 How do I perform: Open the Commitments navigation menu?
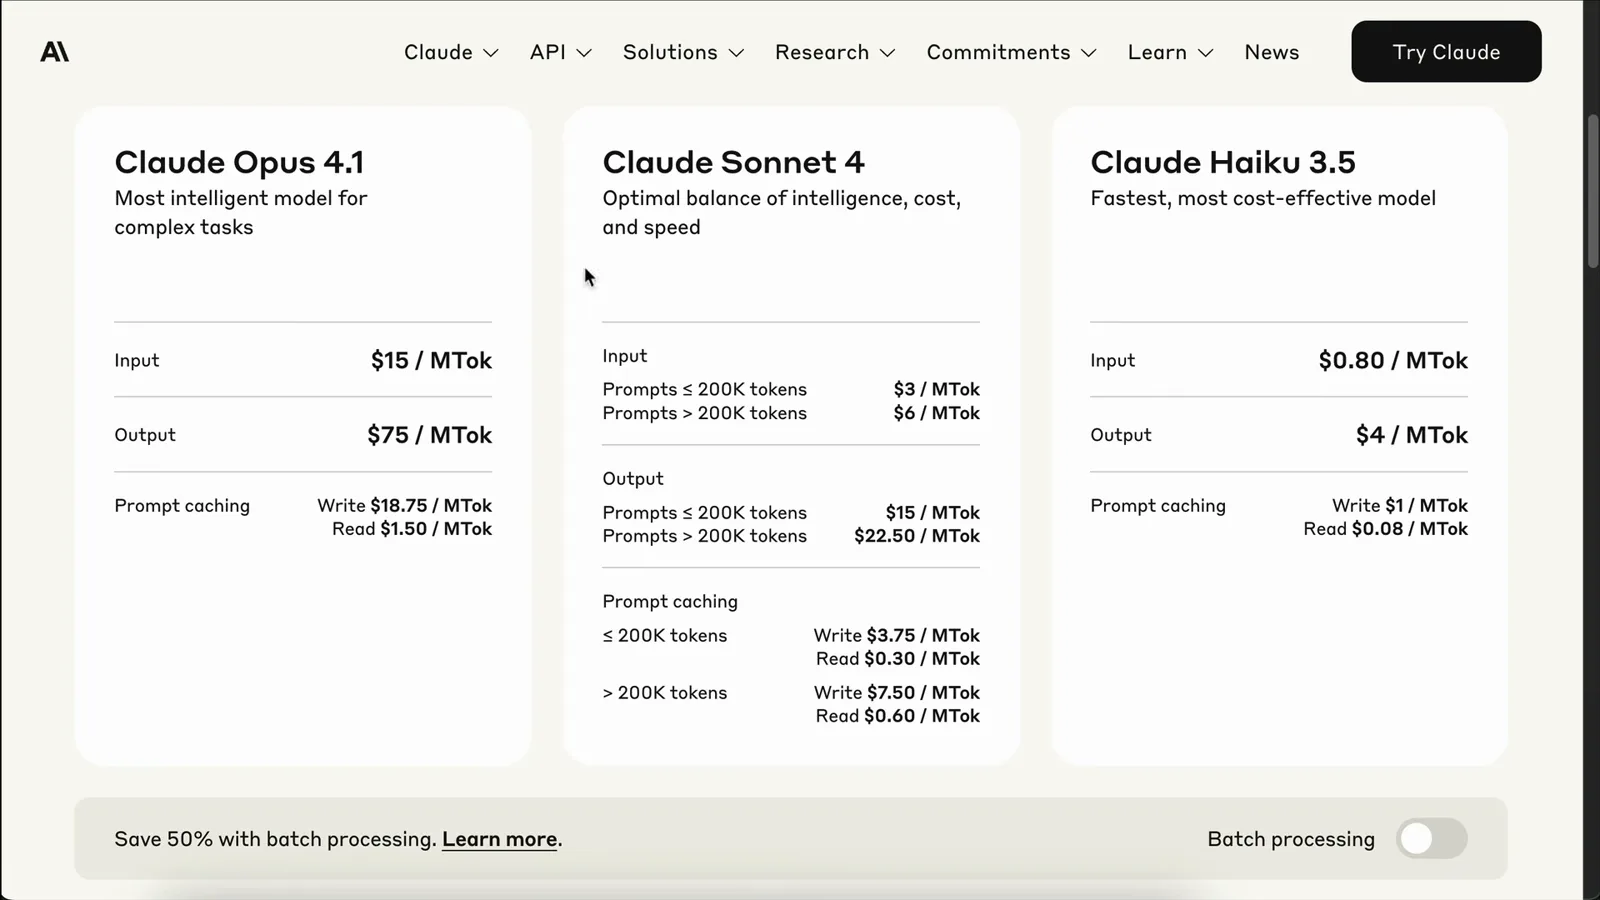click(1012, 52)
